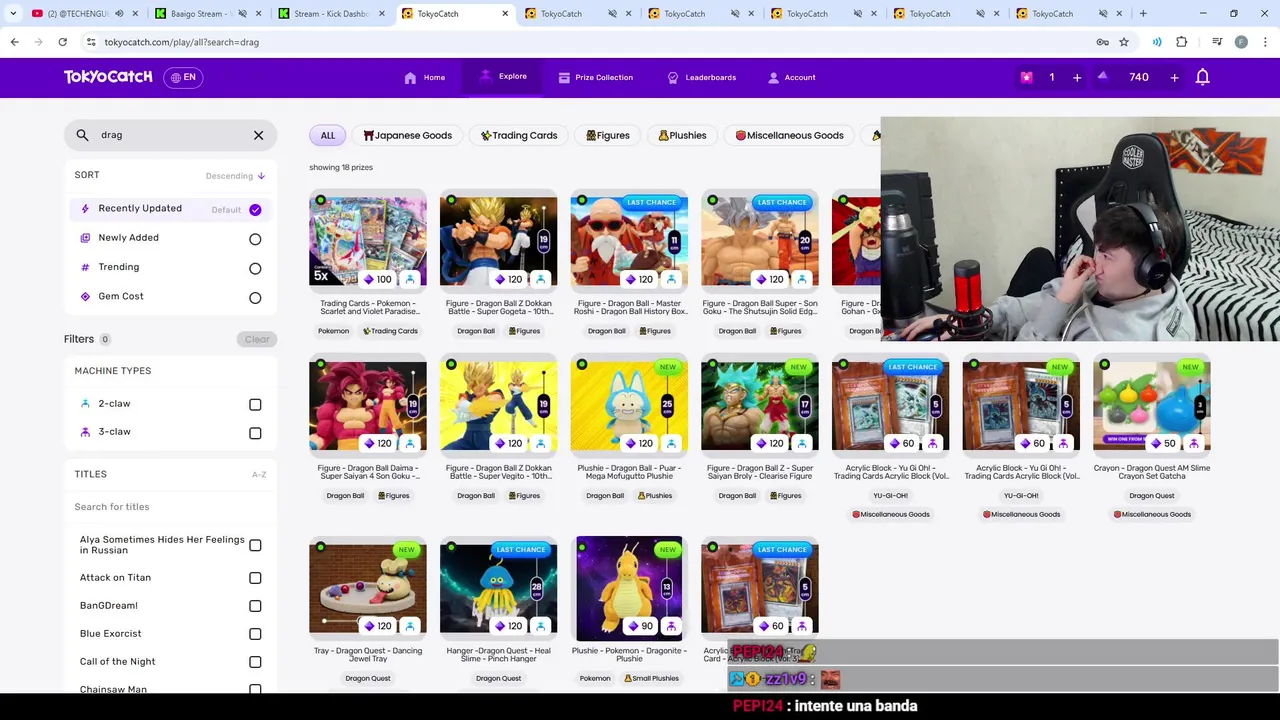This screenshot has height=720, width=1280.
Task: Click Dragon Quest tag under Slime Crayon
Action: pos(1152,496)
